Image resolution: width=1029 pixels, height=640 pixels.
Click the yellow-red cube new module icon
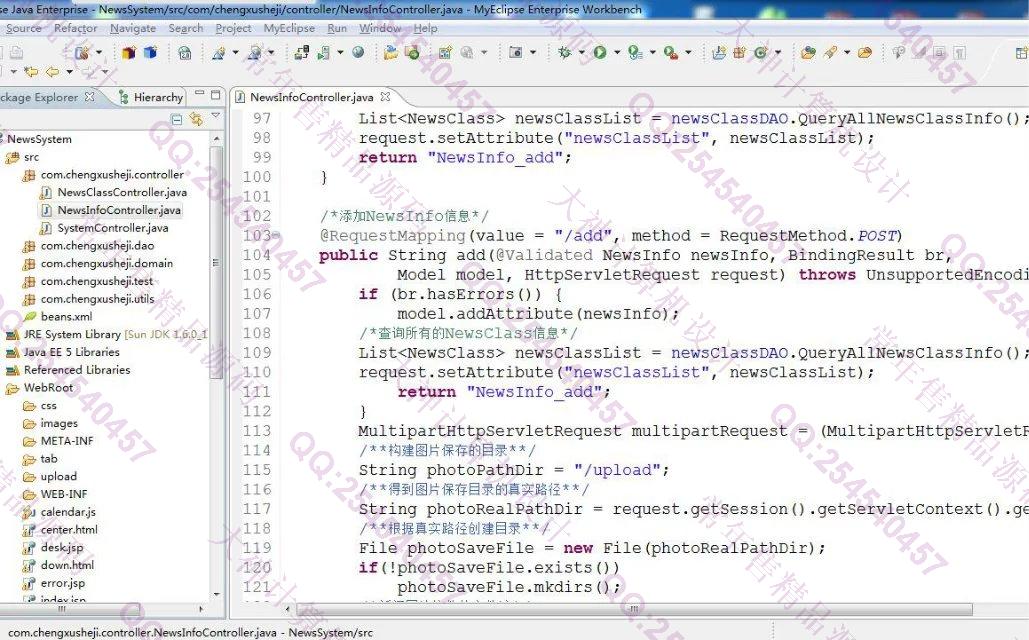coord(129,53)
